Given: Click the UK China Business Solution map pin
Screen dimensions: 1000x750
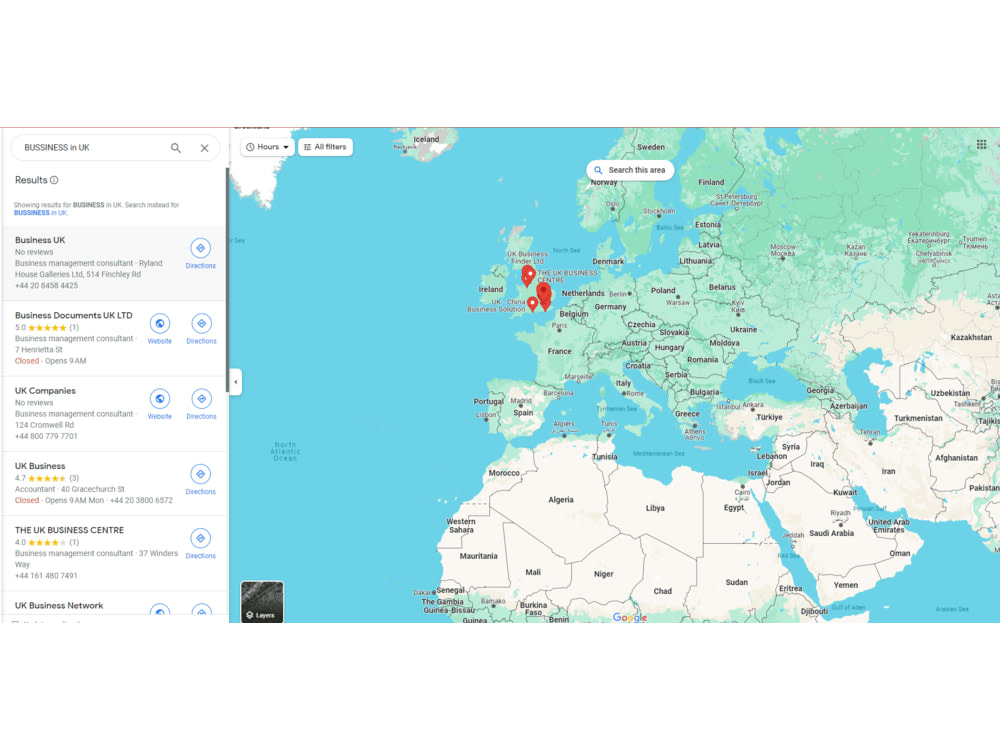Looking at the screenshot, I should 533,304.
